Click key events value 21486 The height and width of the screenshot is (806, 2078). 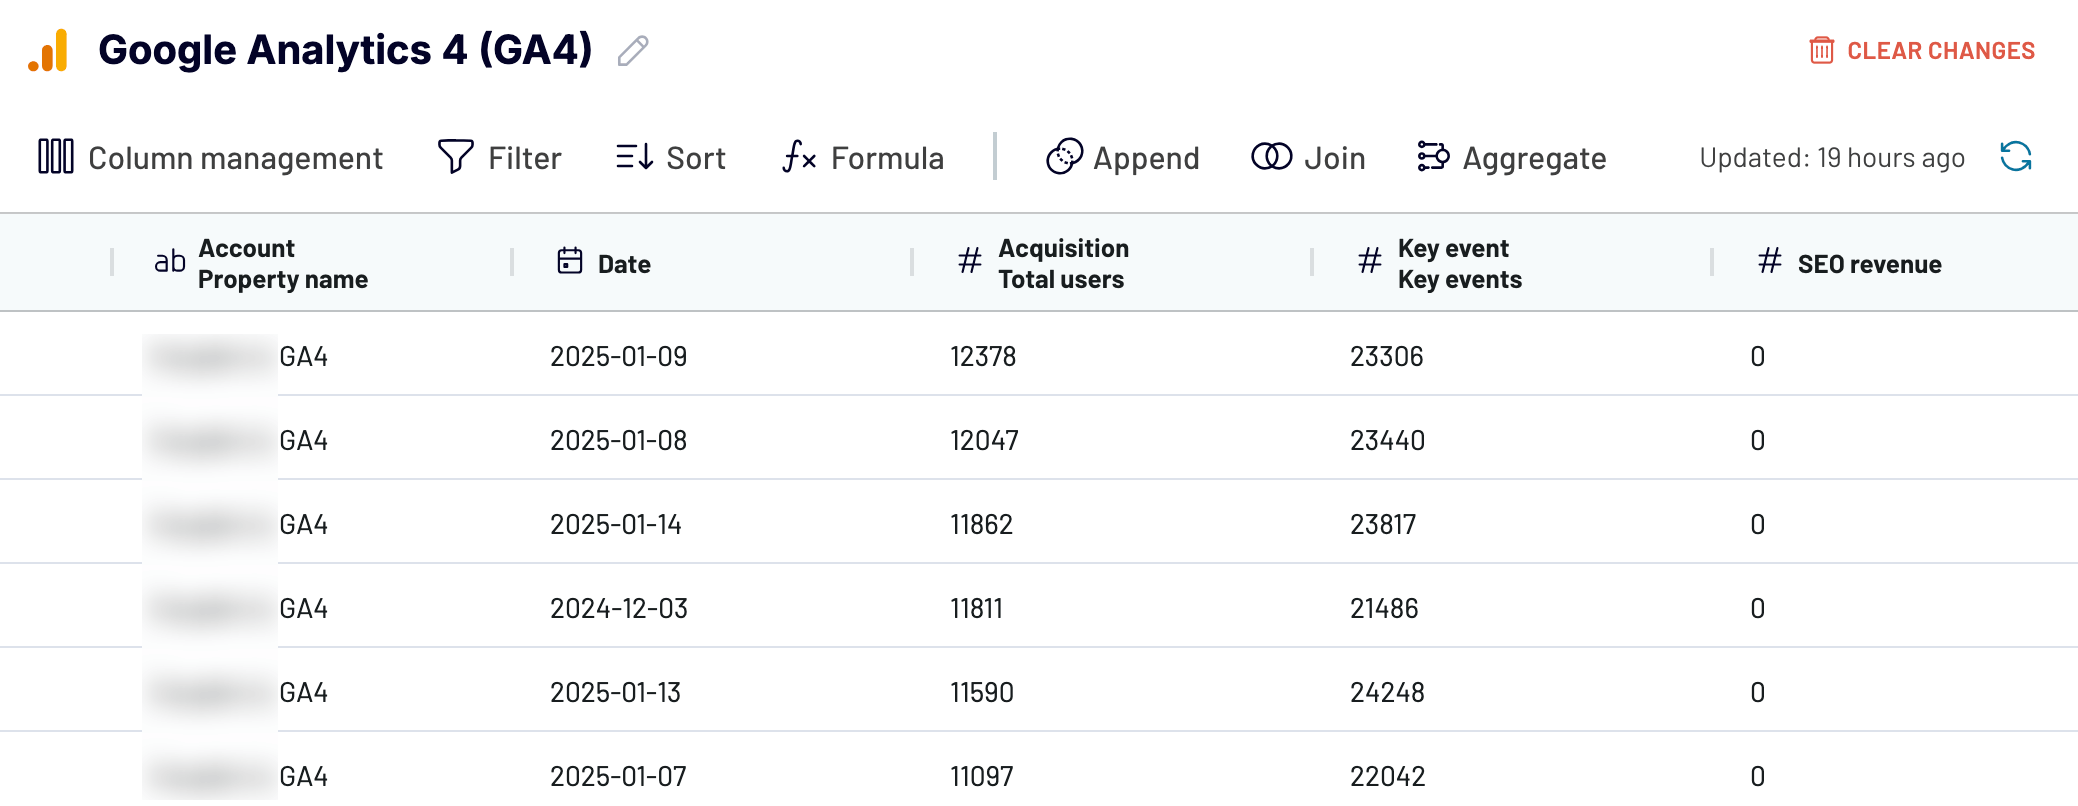coord(1384,609)
